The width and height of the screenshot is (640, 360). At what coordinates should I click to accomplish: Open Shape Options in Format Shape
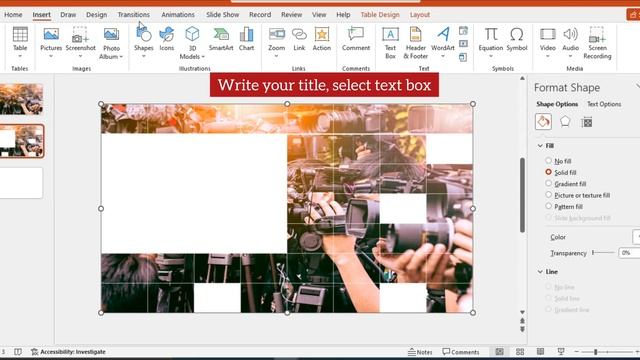tap(557, 104)
